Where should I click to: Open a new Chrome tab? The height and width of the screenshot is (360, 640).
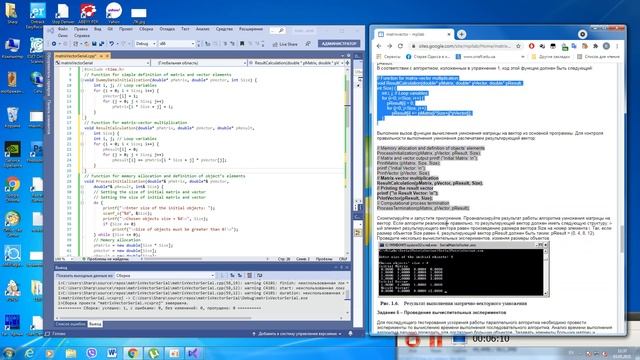[461, 34]
